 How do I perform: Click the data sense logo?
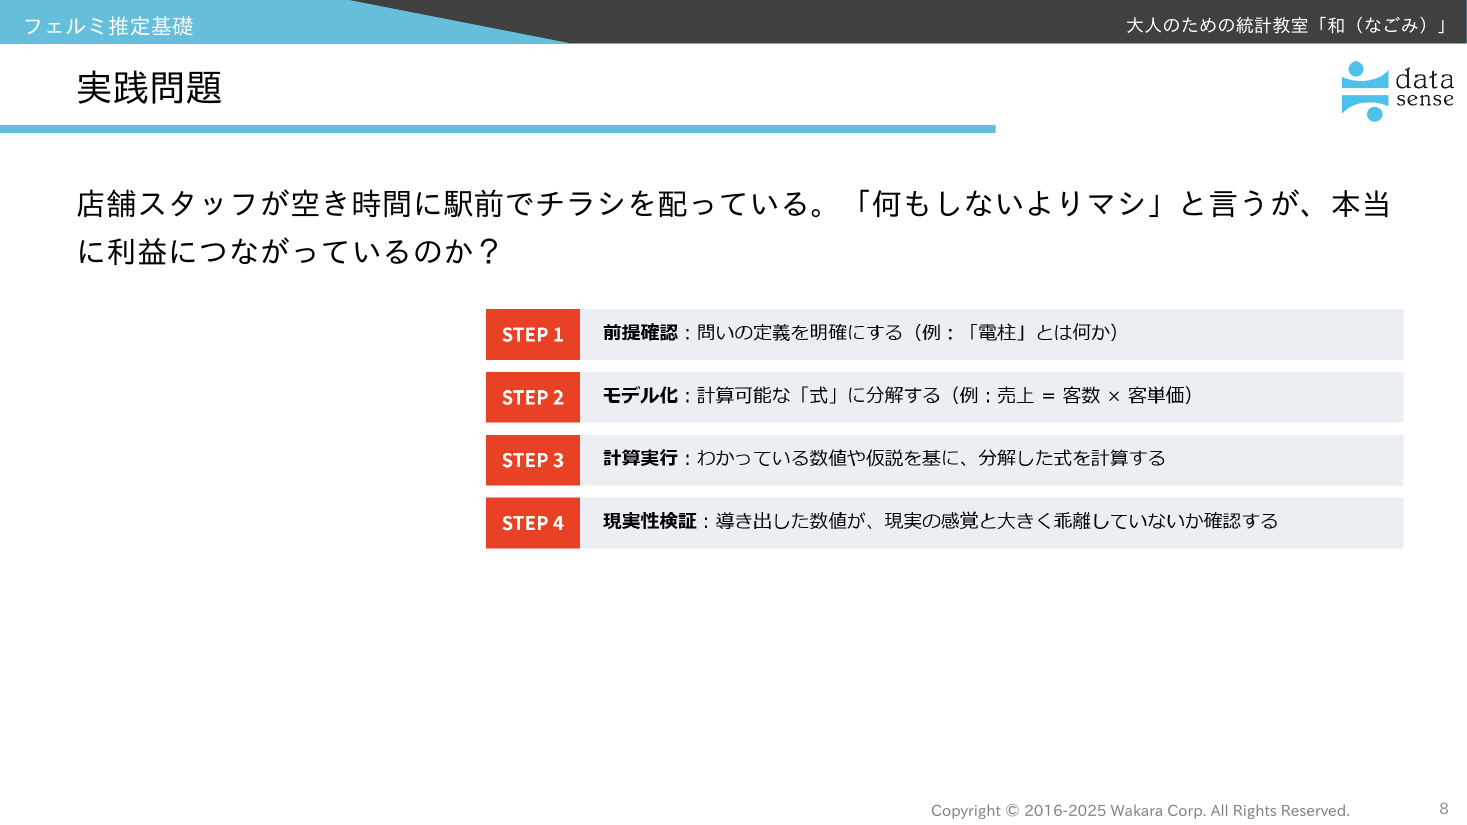tap(1397, 91)
